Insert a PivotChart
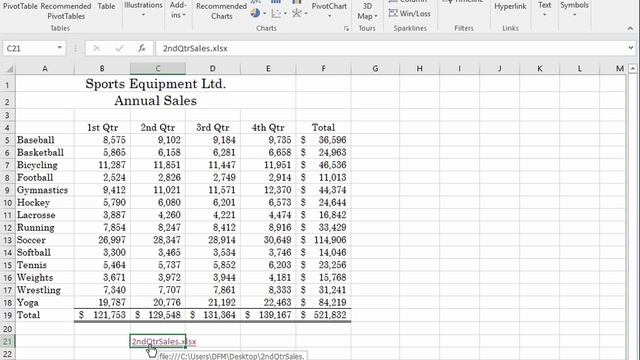Image resolution: width=640 pixels, height=360 pixels. tap(329, 6)
